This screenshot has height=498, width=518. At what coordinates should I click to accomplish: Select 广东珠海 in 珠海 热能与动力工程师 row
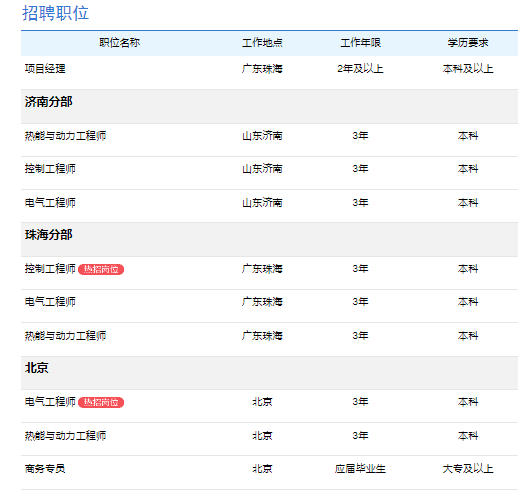pos(262,336)
